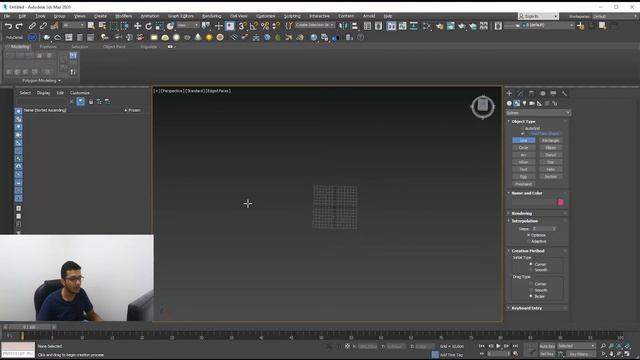Click the Line shape button
The image size is (640, 360).
[524, 140]
